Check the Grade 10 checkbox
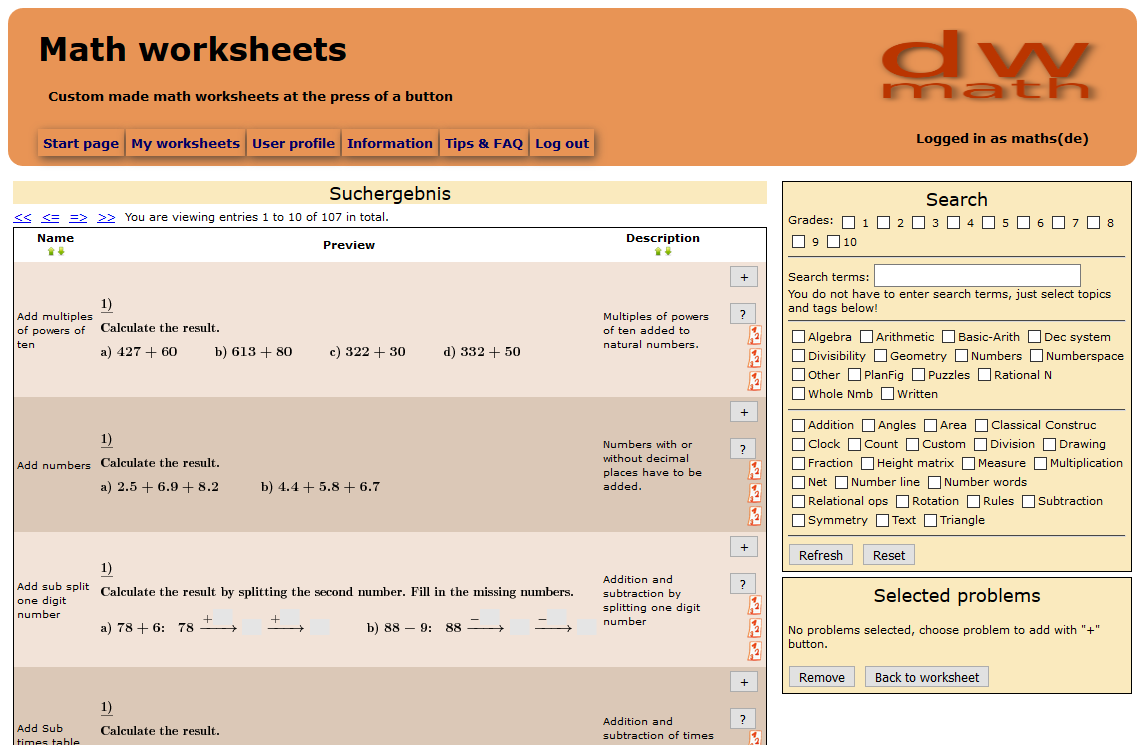The width and height of the screenshot is (1145, 745). [833, 242]
